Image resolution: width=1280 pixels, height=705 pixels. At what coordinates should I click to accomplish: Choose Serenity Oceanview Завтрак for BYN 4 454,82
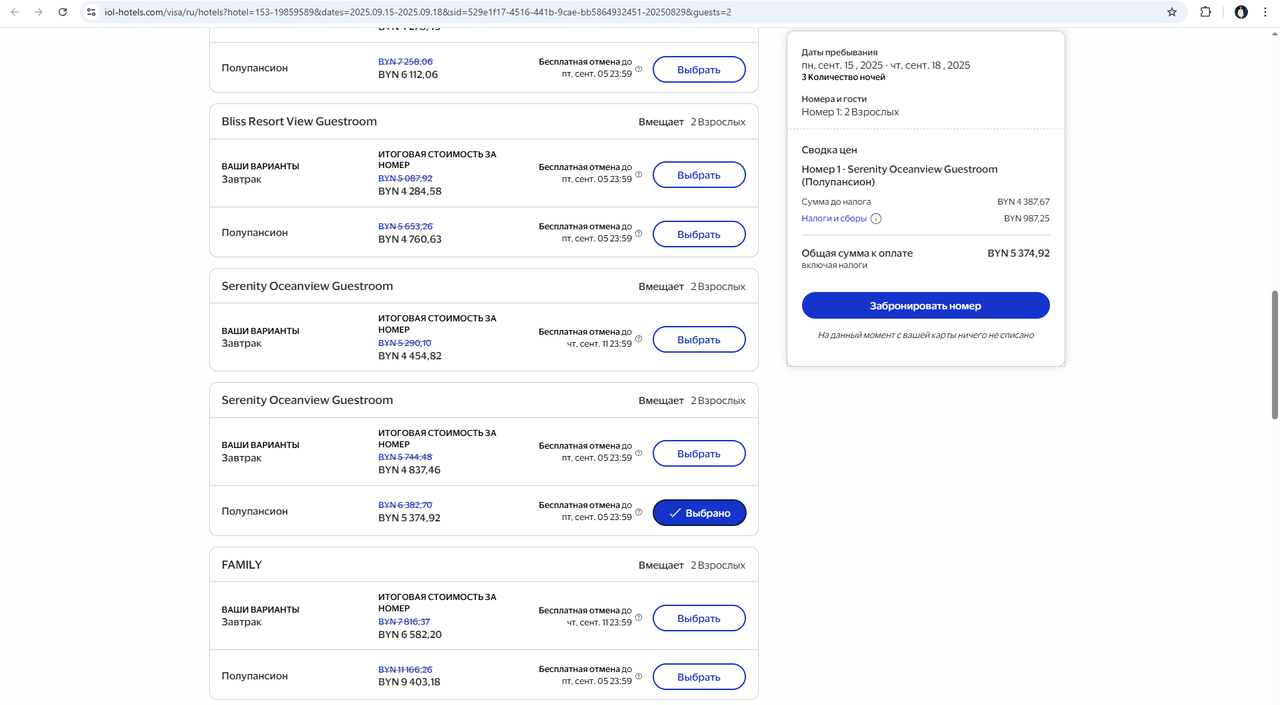pos(699,340)
